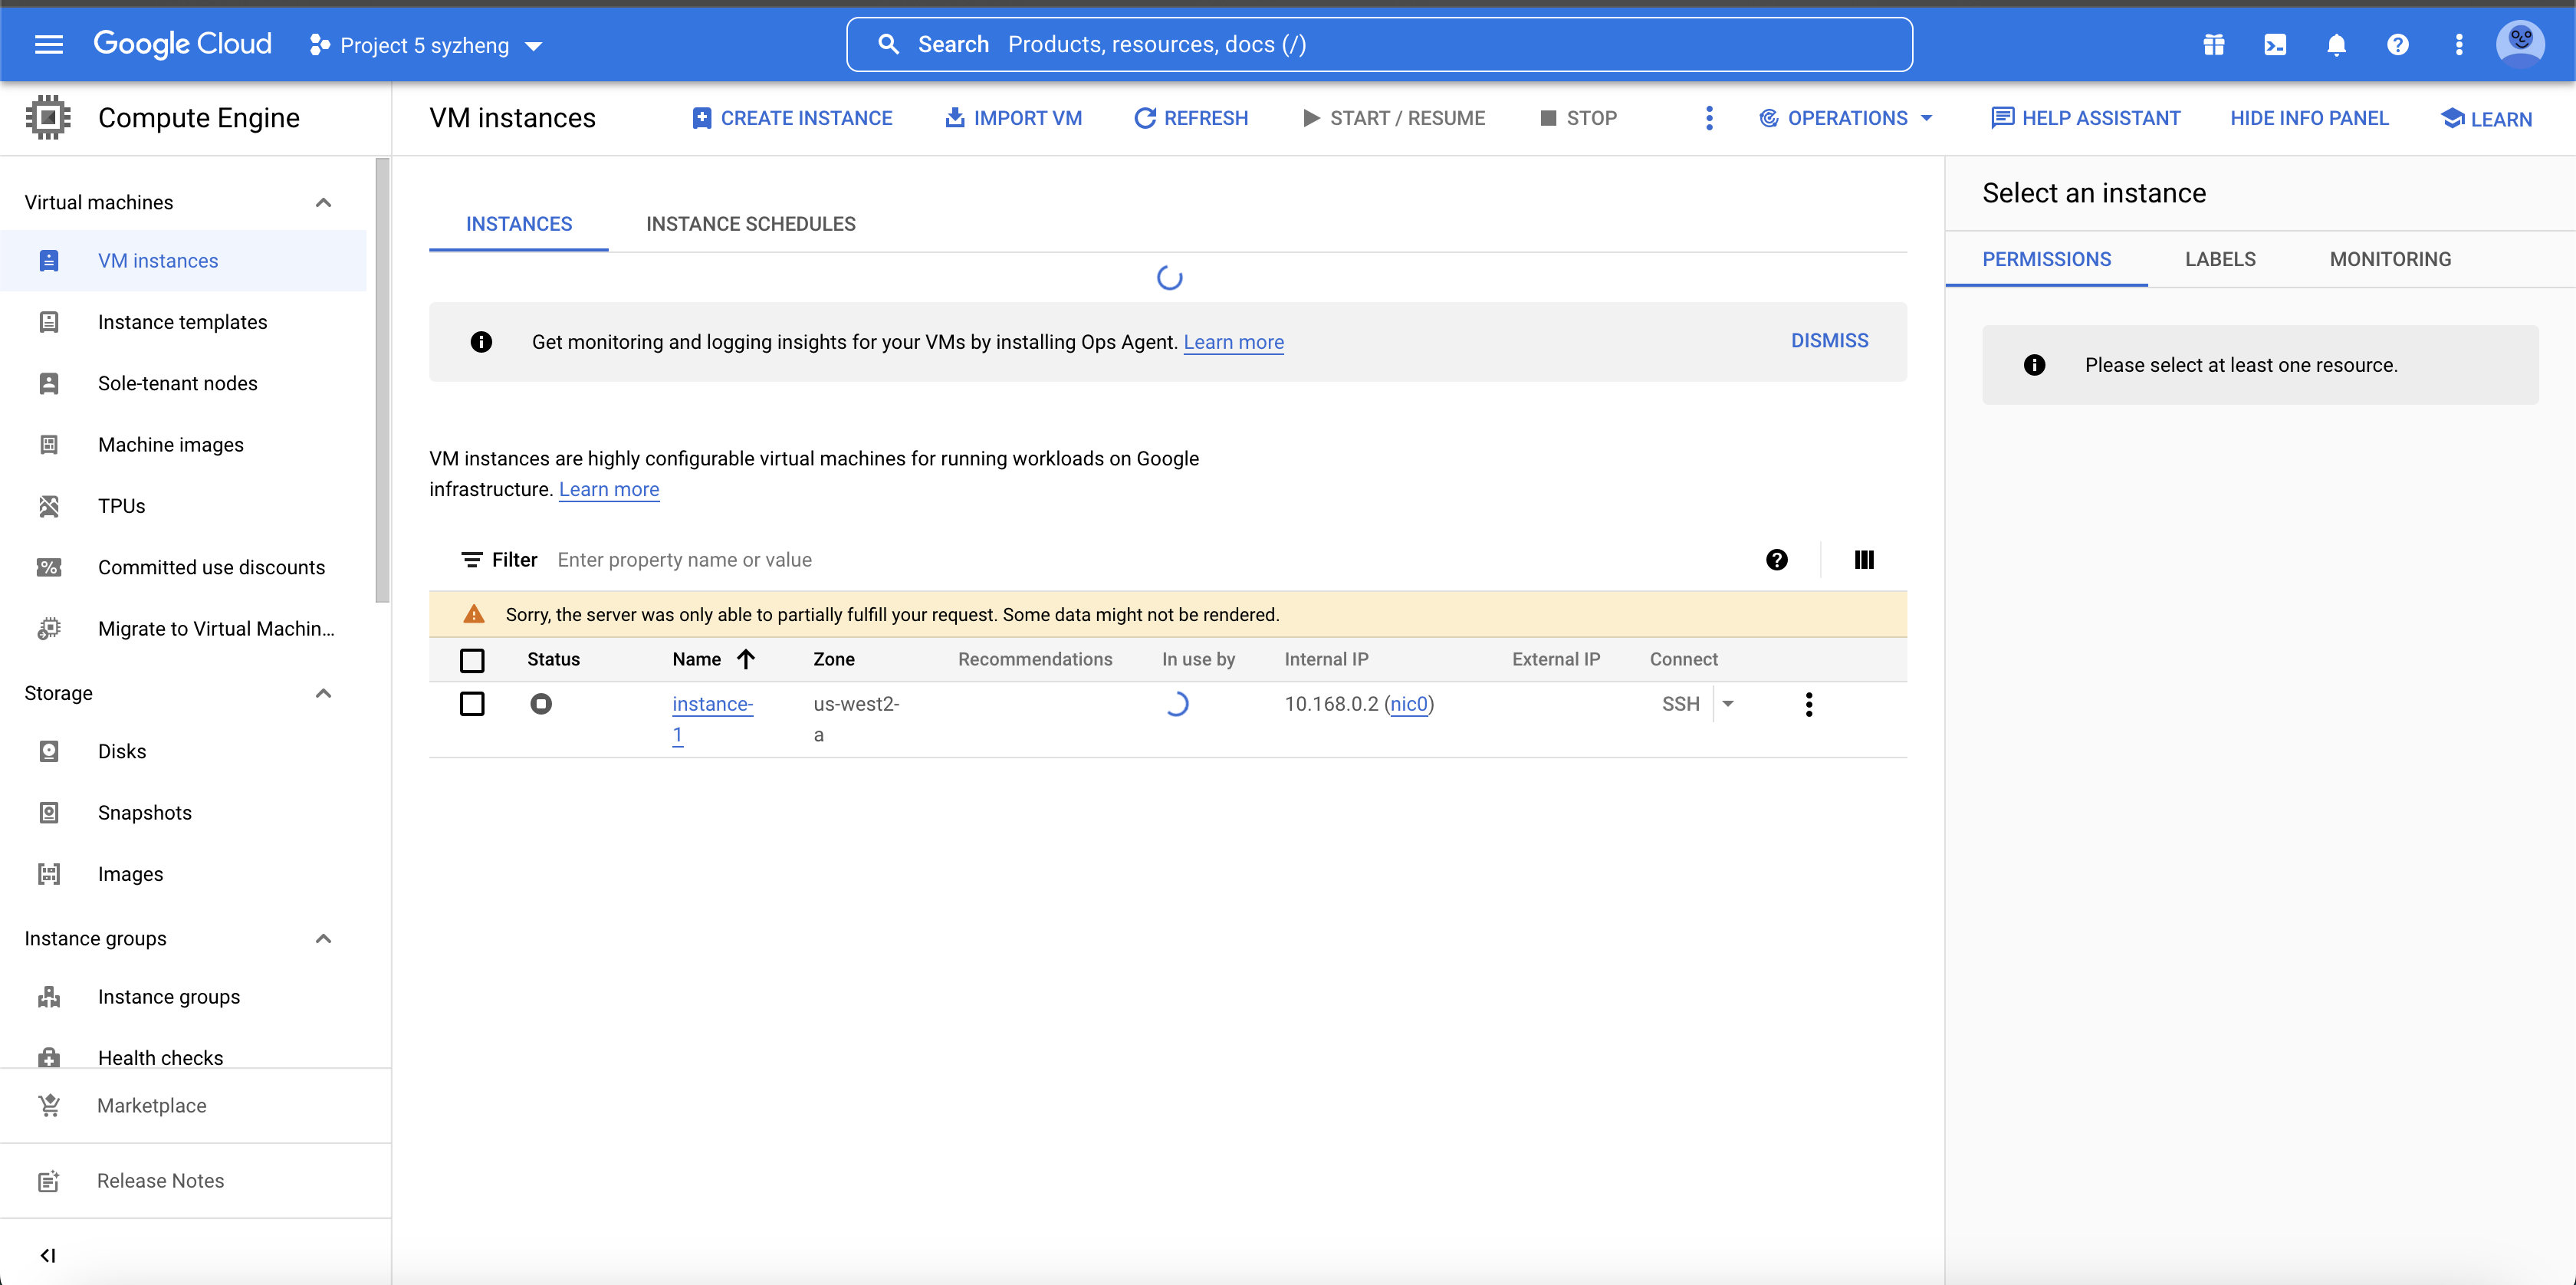This screenshot has height=1285, width=2576.
Task: Click the Instance templates sidebar icon
Action: pos(48,322)
